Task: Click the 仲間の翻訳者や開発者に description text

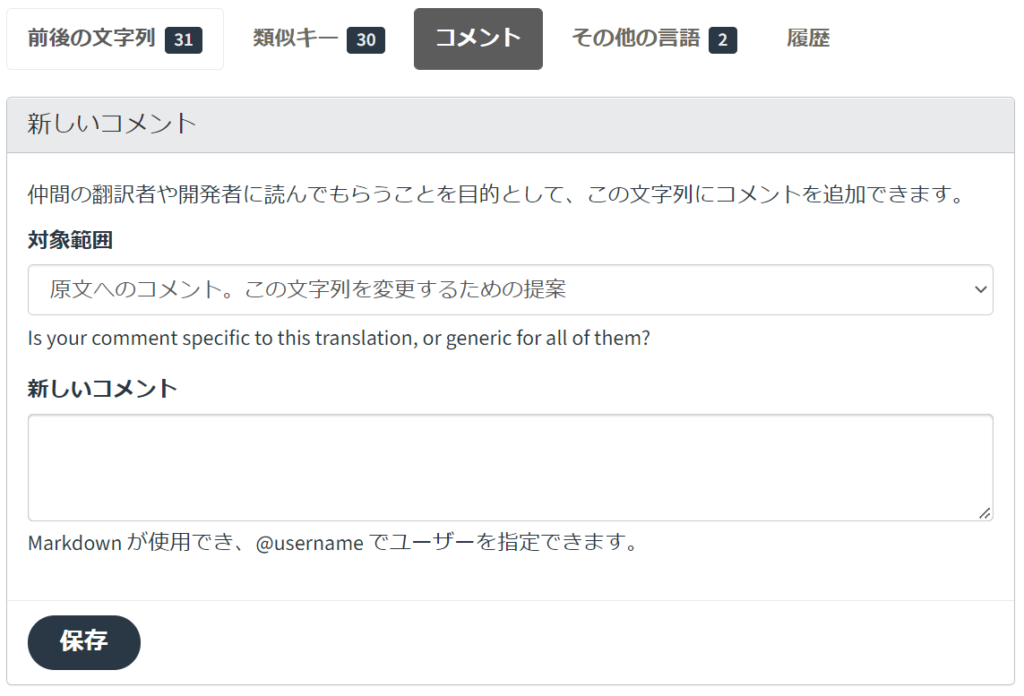Action: pos(496,194)
